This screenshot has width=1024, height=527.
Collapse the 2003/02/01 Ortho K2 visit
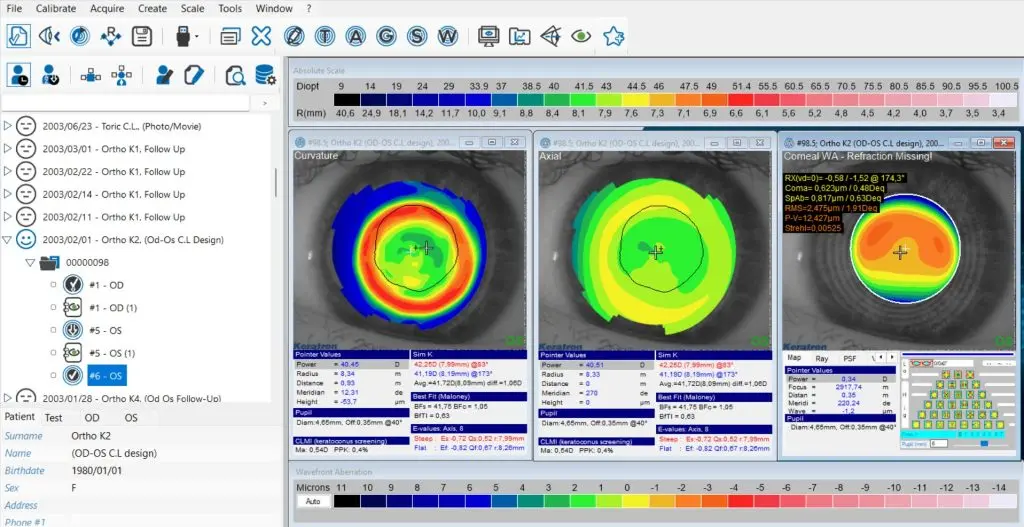pos(8,240)
